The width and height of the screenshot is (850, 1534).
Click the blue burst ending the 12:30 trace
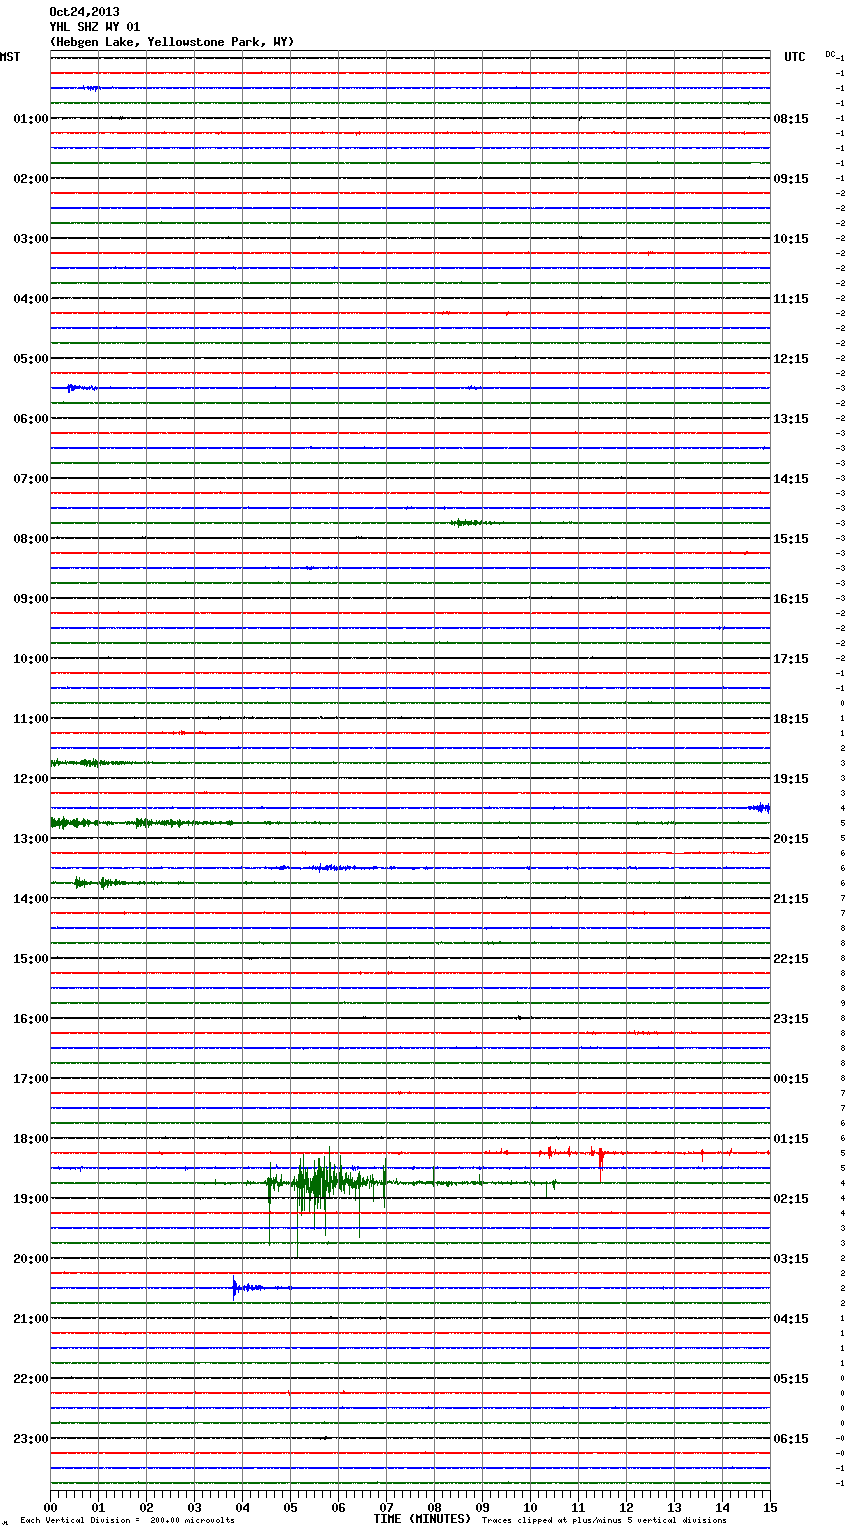coord(759,808)
